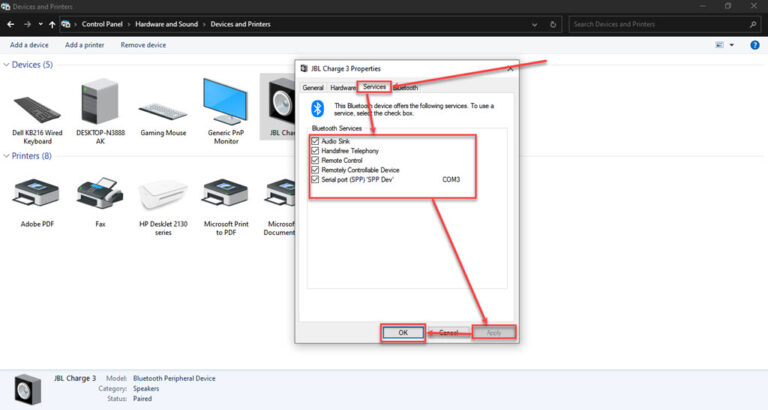Screen dimensions: 768x410
Task: Toggle the Handsfree Telephony checkbox
Action: [315, 151]
